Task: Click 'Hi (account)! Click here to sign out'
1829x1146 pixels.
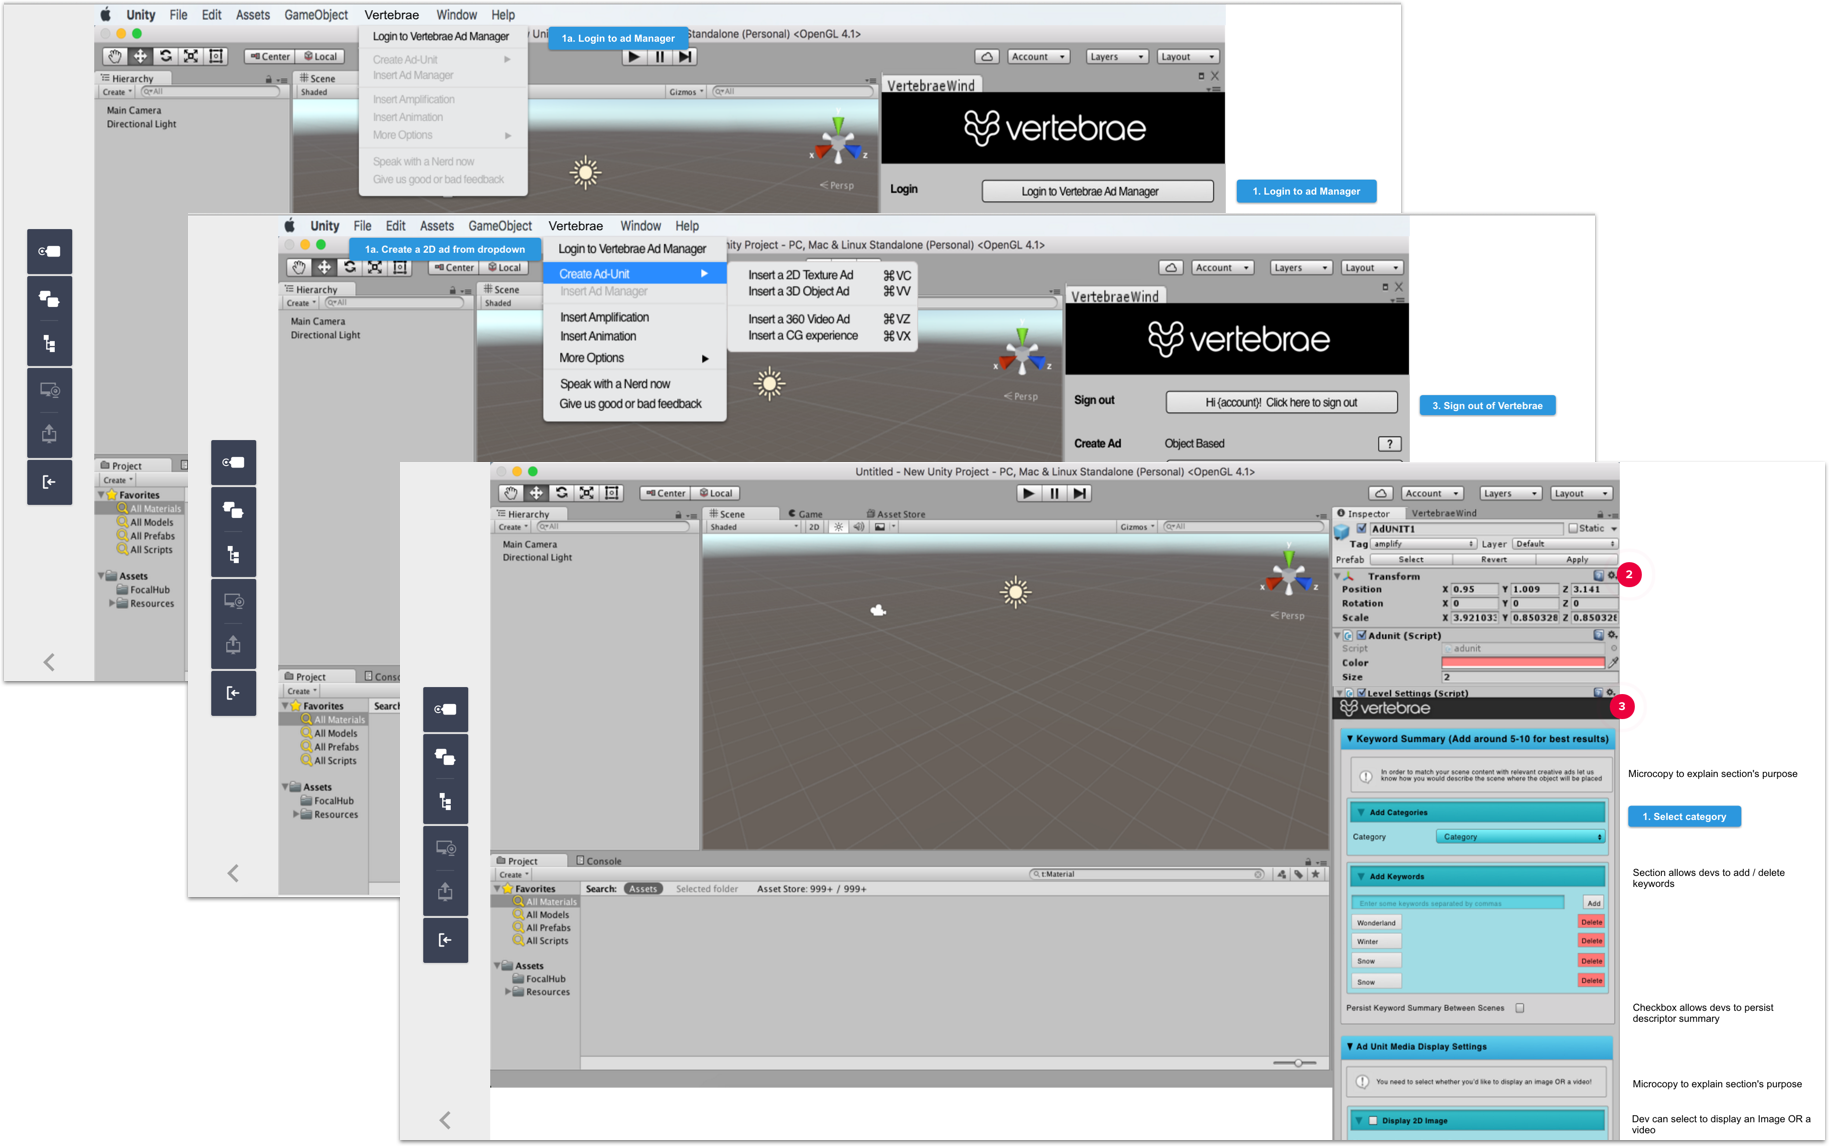Action: (1281, 402)
